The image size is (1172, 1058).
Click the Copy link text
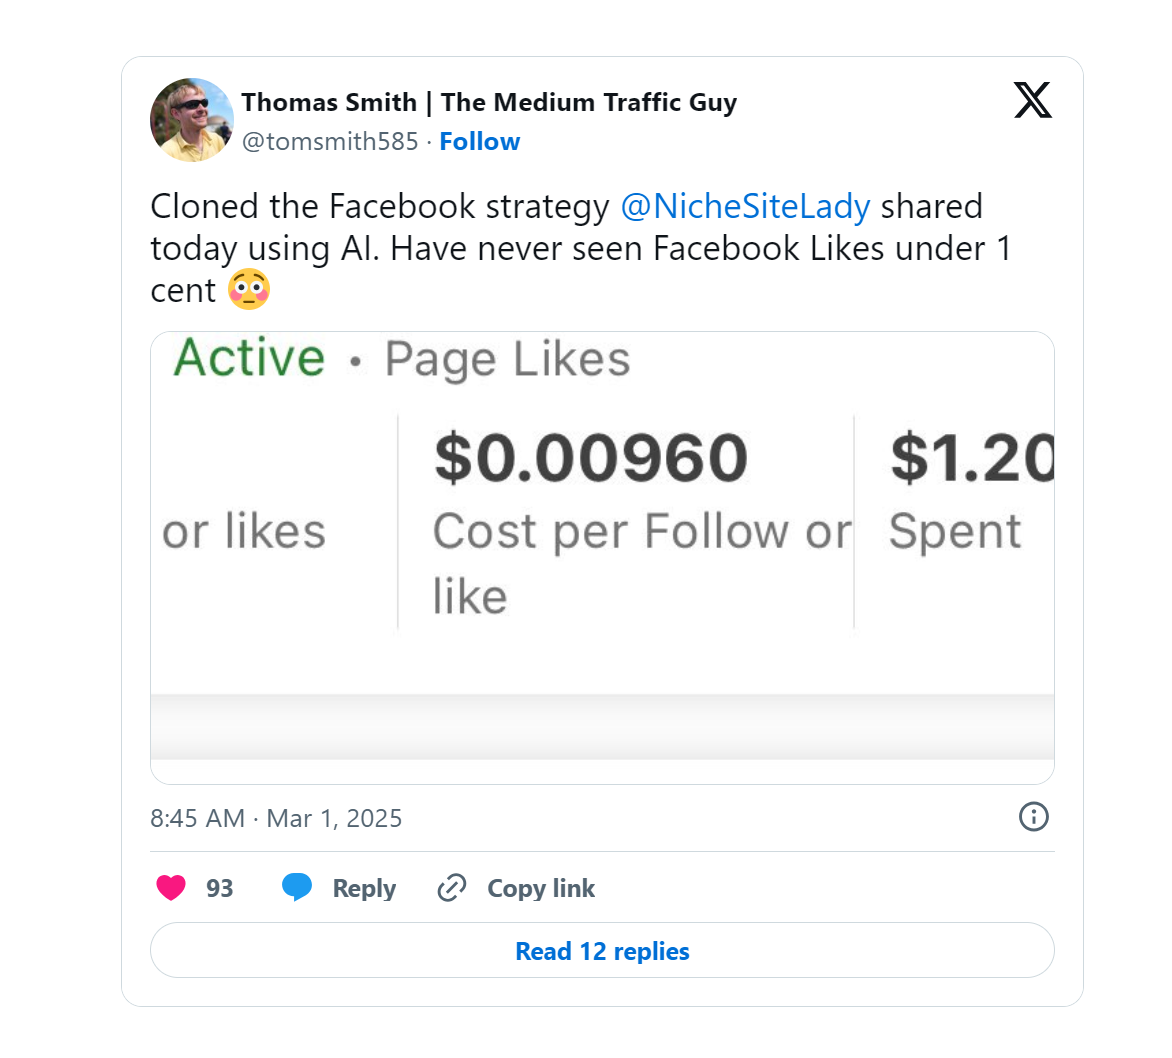tap(540, 888)
